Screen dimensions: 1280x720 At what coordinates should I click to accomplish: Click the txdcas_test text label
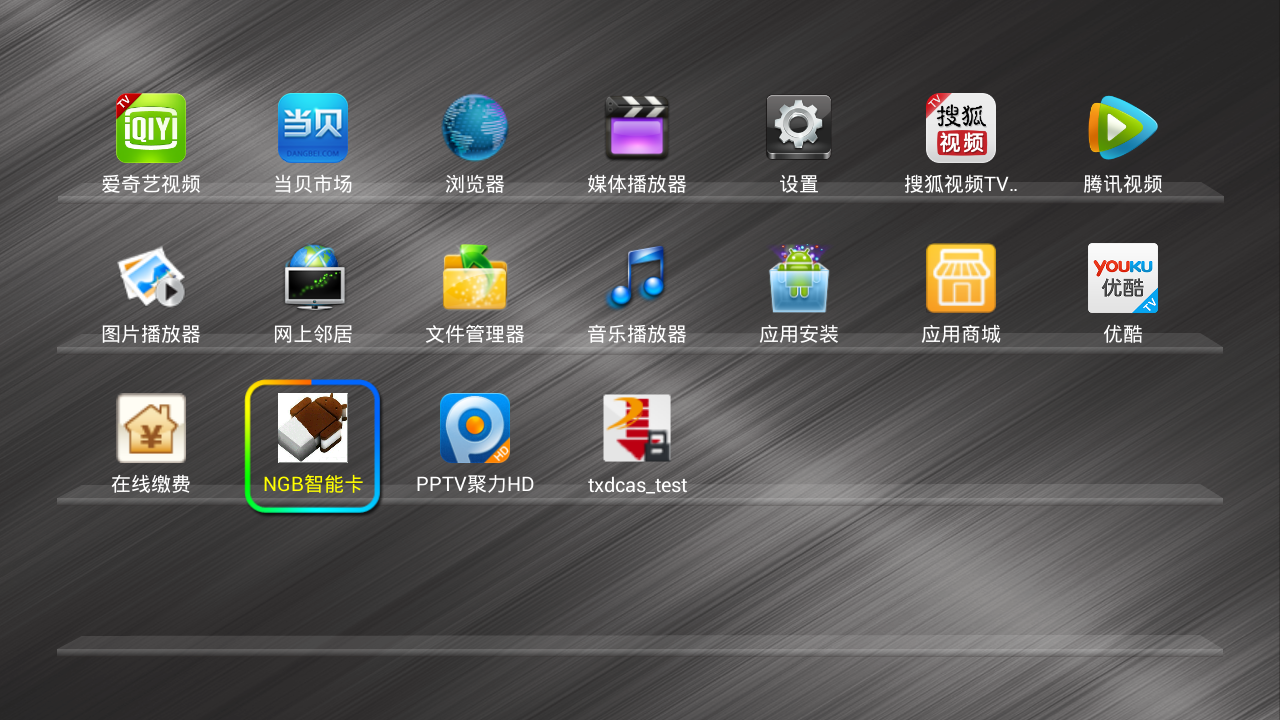click(x=637, y=485)
